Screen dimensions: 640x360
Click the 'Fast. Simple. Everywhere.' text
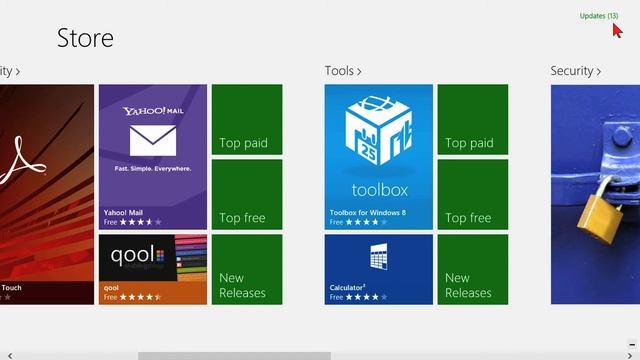(x=153, y=169)
